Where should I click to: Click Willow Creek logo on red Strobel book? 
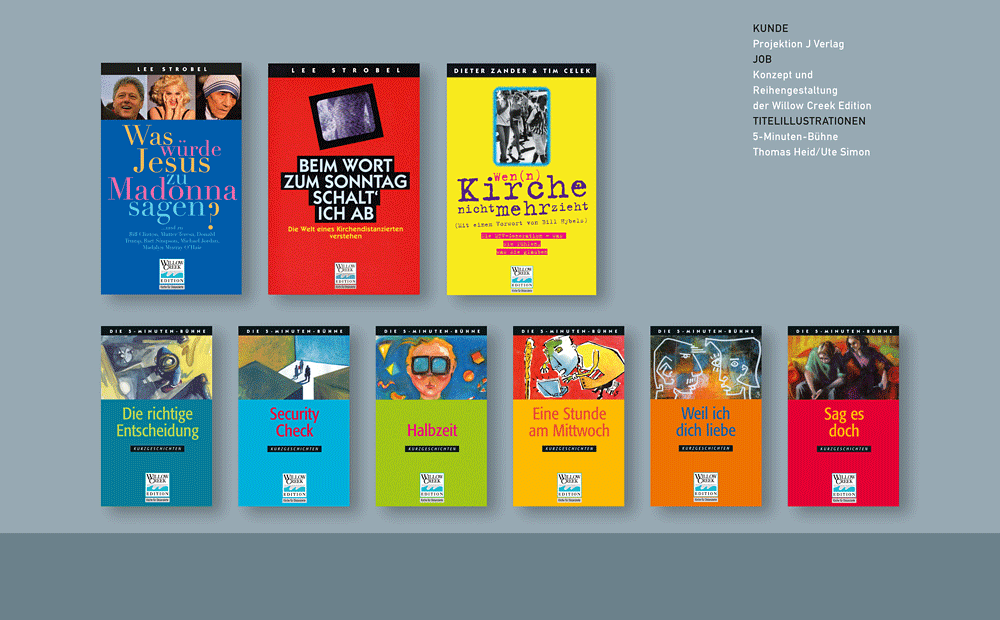pyautogui.click(x=343, y=276)
